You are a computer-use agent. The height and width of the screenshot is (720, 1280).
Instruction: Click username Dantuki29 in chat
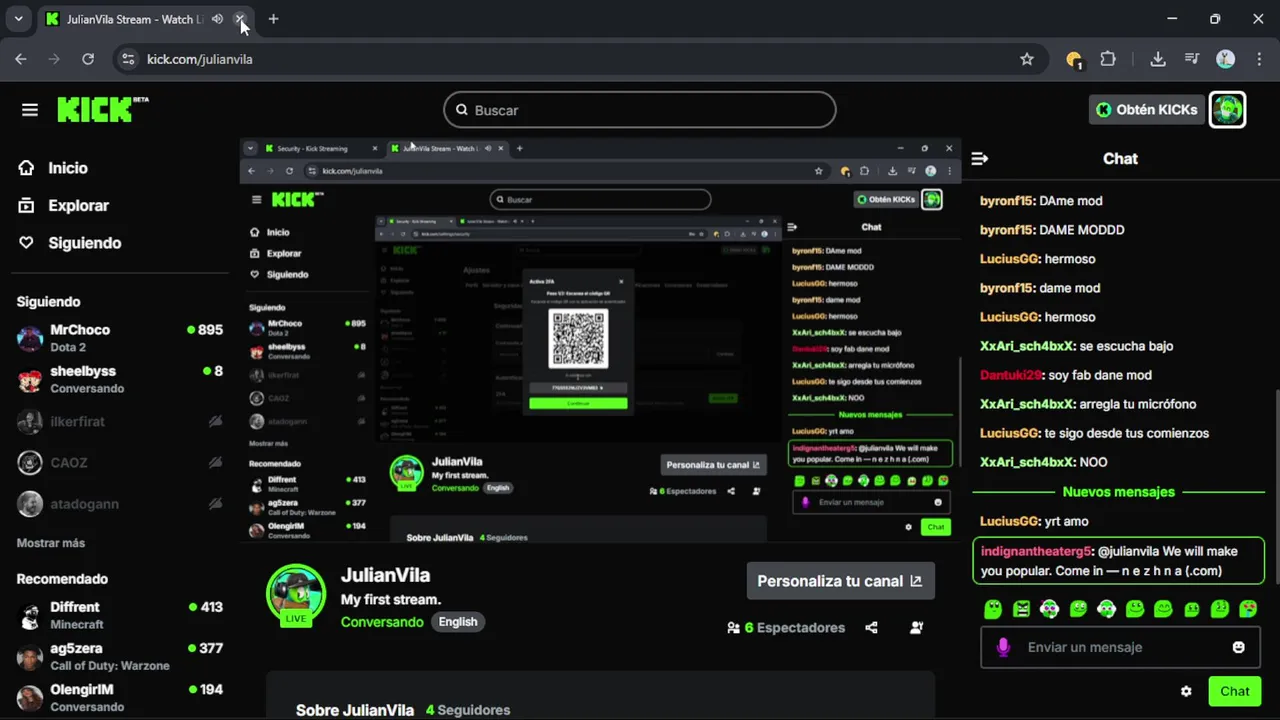coord(1011,375)
